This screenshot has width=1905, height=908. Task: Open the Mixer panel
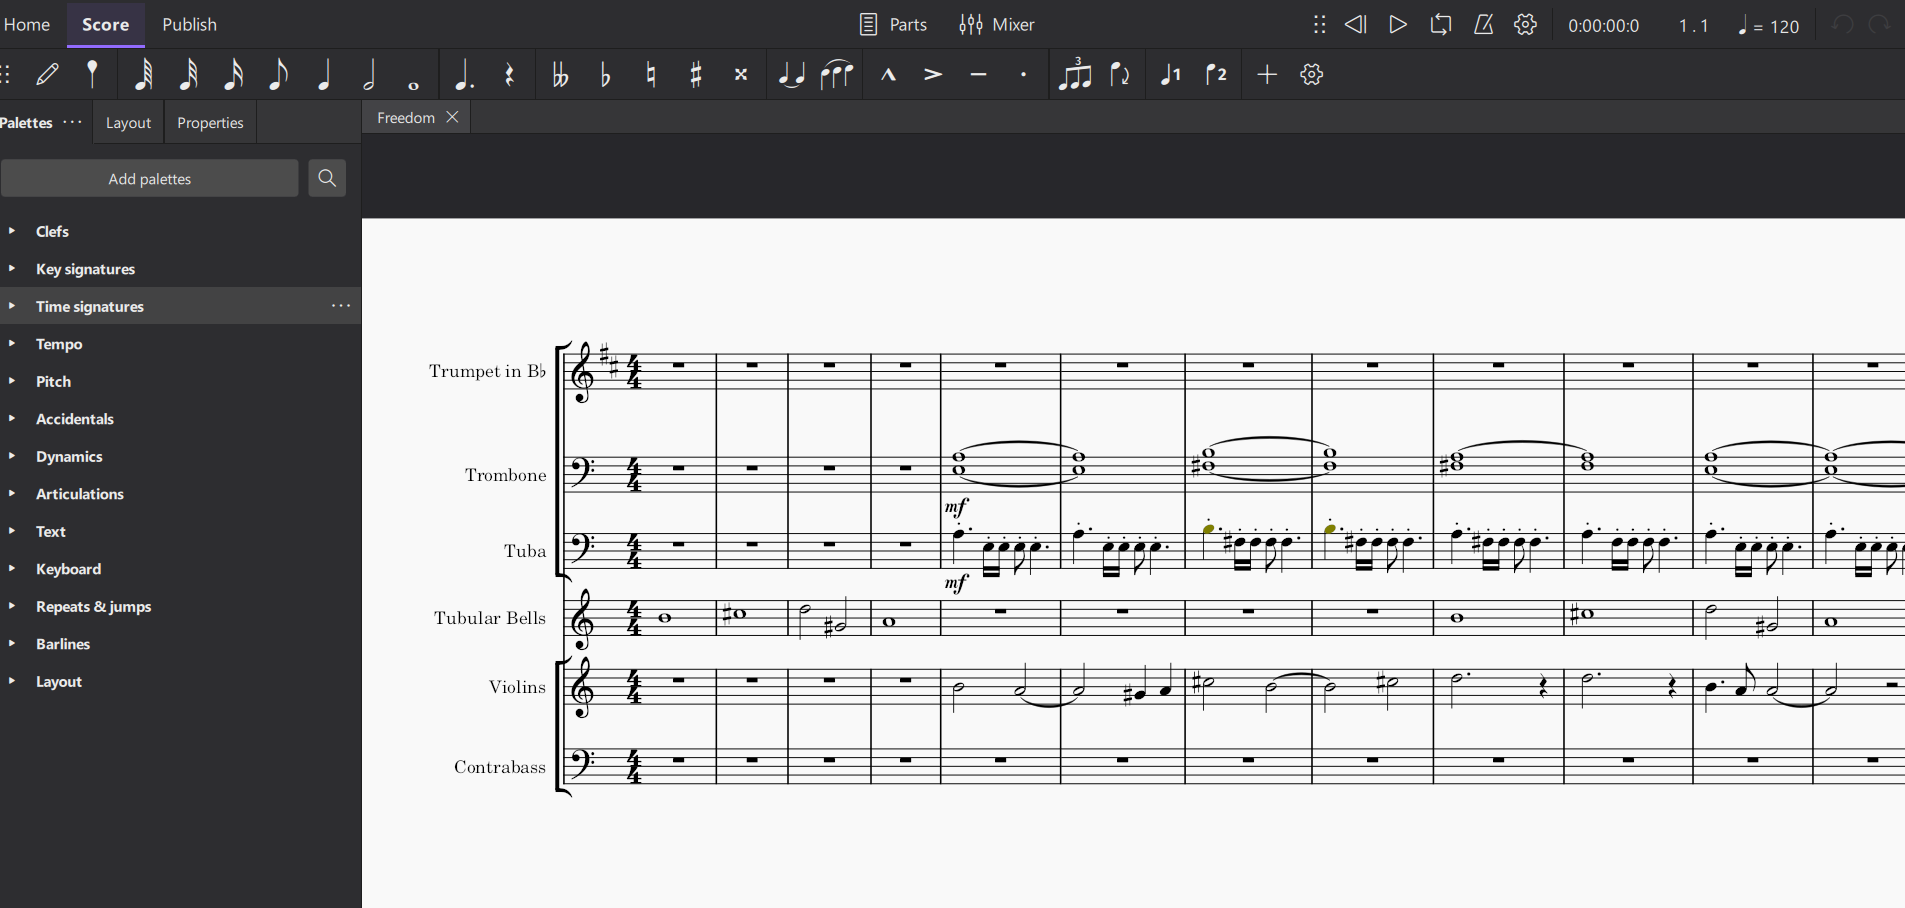coord(996,24)
